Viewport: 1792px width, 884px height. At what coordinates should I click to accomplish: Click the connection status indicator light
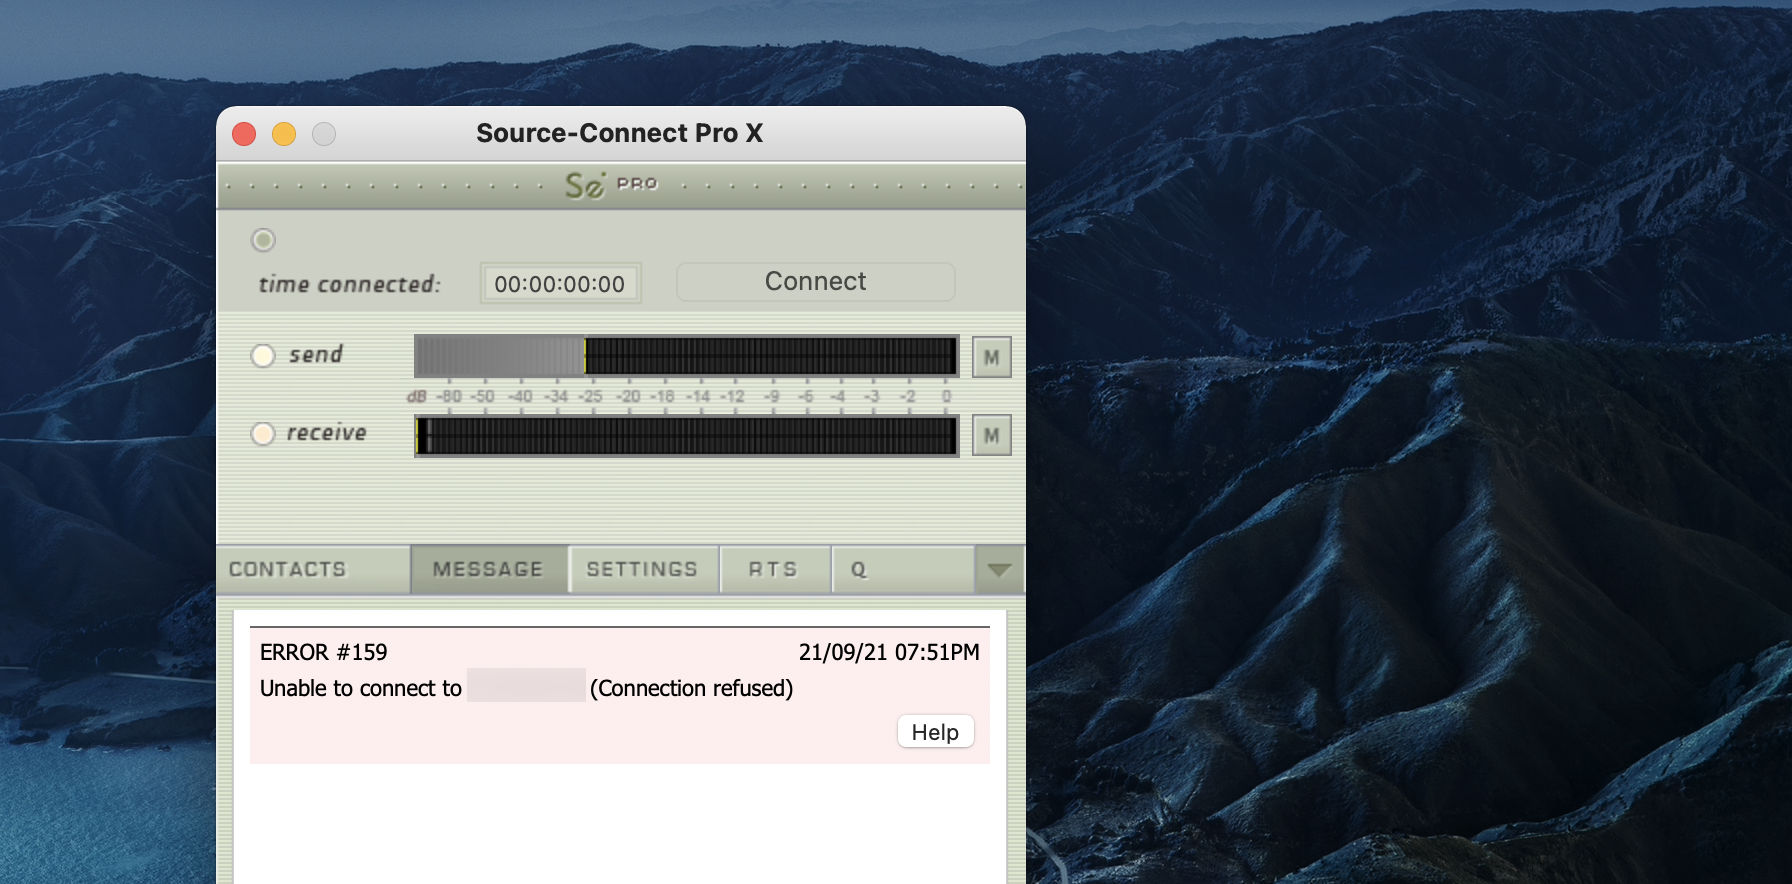point(263,240)
